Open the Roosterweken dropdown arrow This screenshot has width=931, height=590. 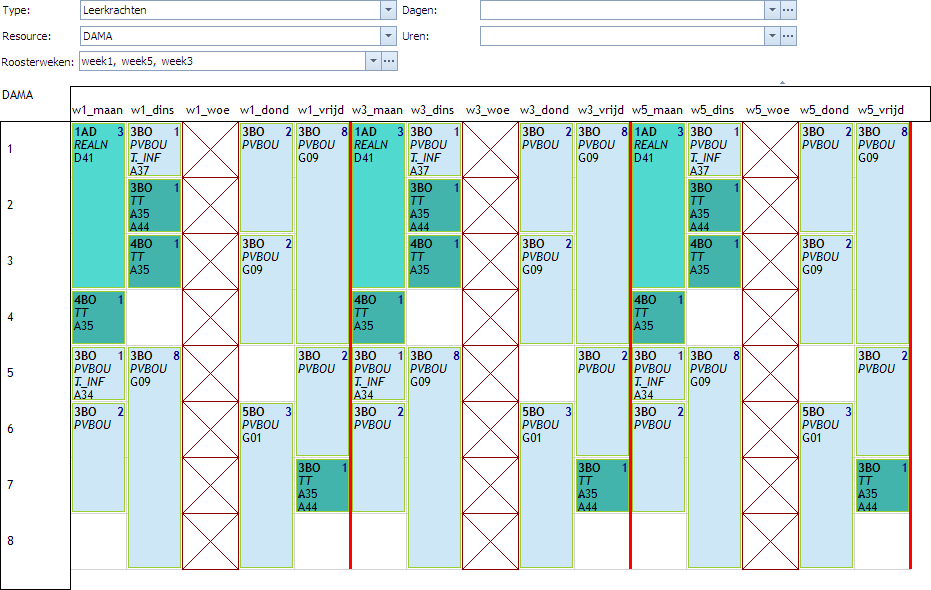[373, 61]
